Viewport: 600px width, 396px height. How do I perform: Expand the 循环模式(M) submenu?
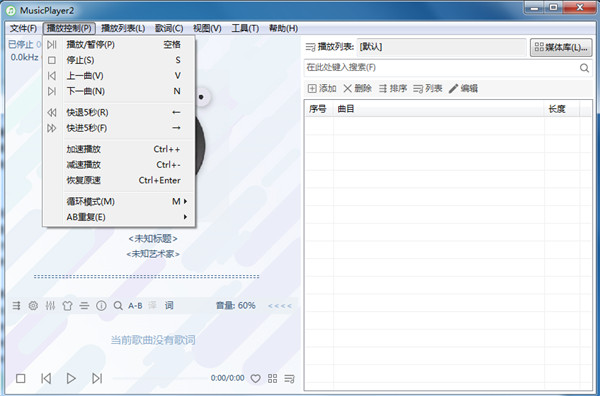click(x=119, y=202)
